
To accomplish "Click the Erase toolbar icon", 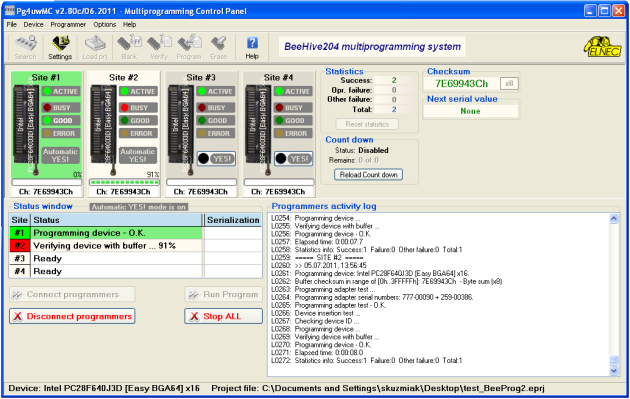I will click(x=219, y=47).
